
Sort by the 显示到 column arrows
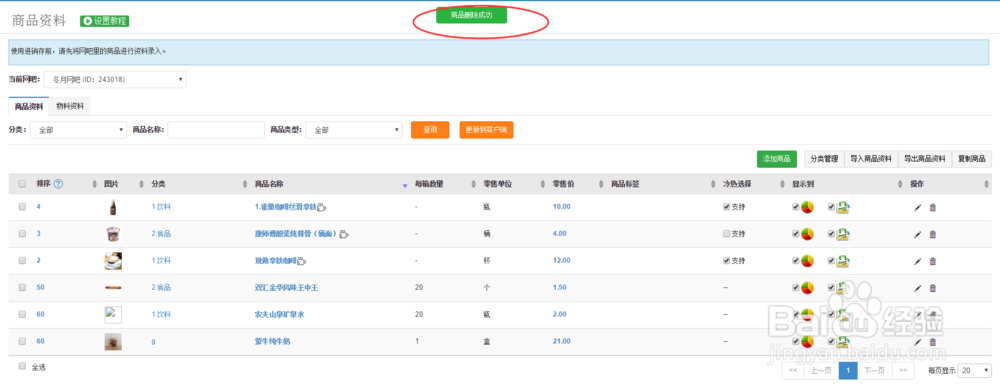pyautogui.click(x=900, y=184)
